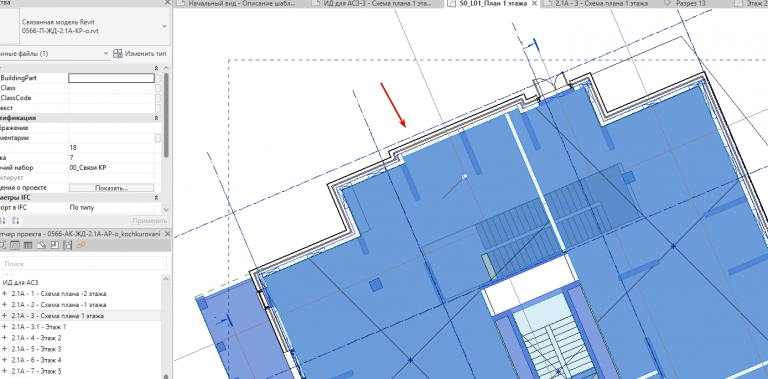Screen dimensions: 768x379
Task: Expand 2.1A - 3.1 - Этаж 1 node
Action: [x=4, y=327]
